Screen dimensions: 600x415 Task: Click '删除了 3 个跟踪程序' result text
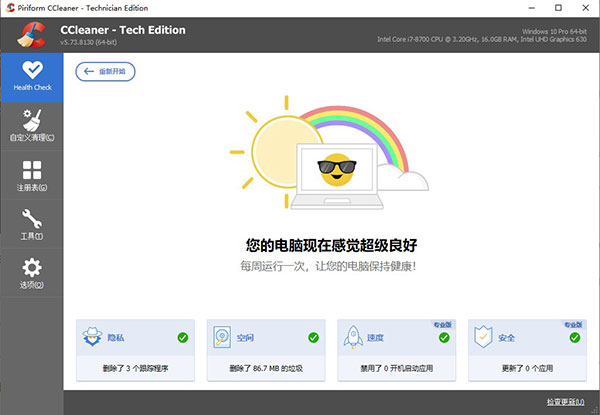(135, 368)
